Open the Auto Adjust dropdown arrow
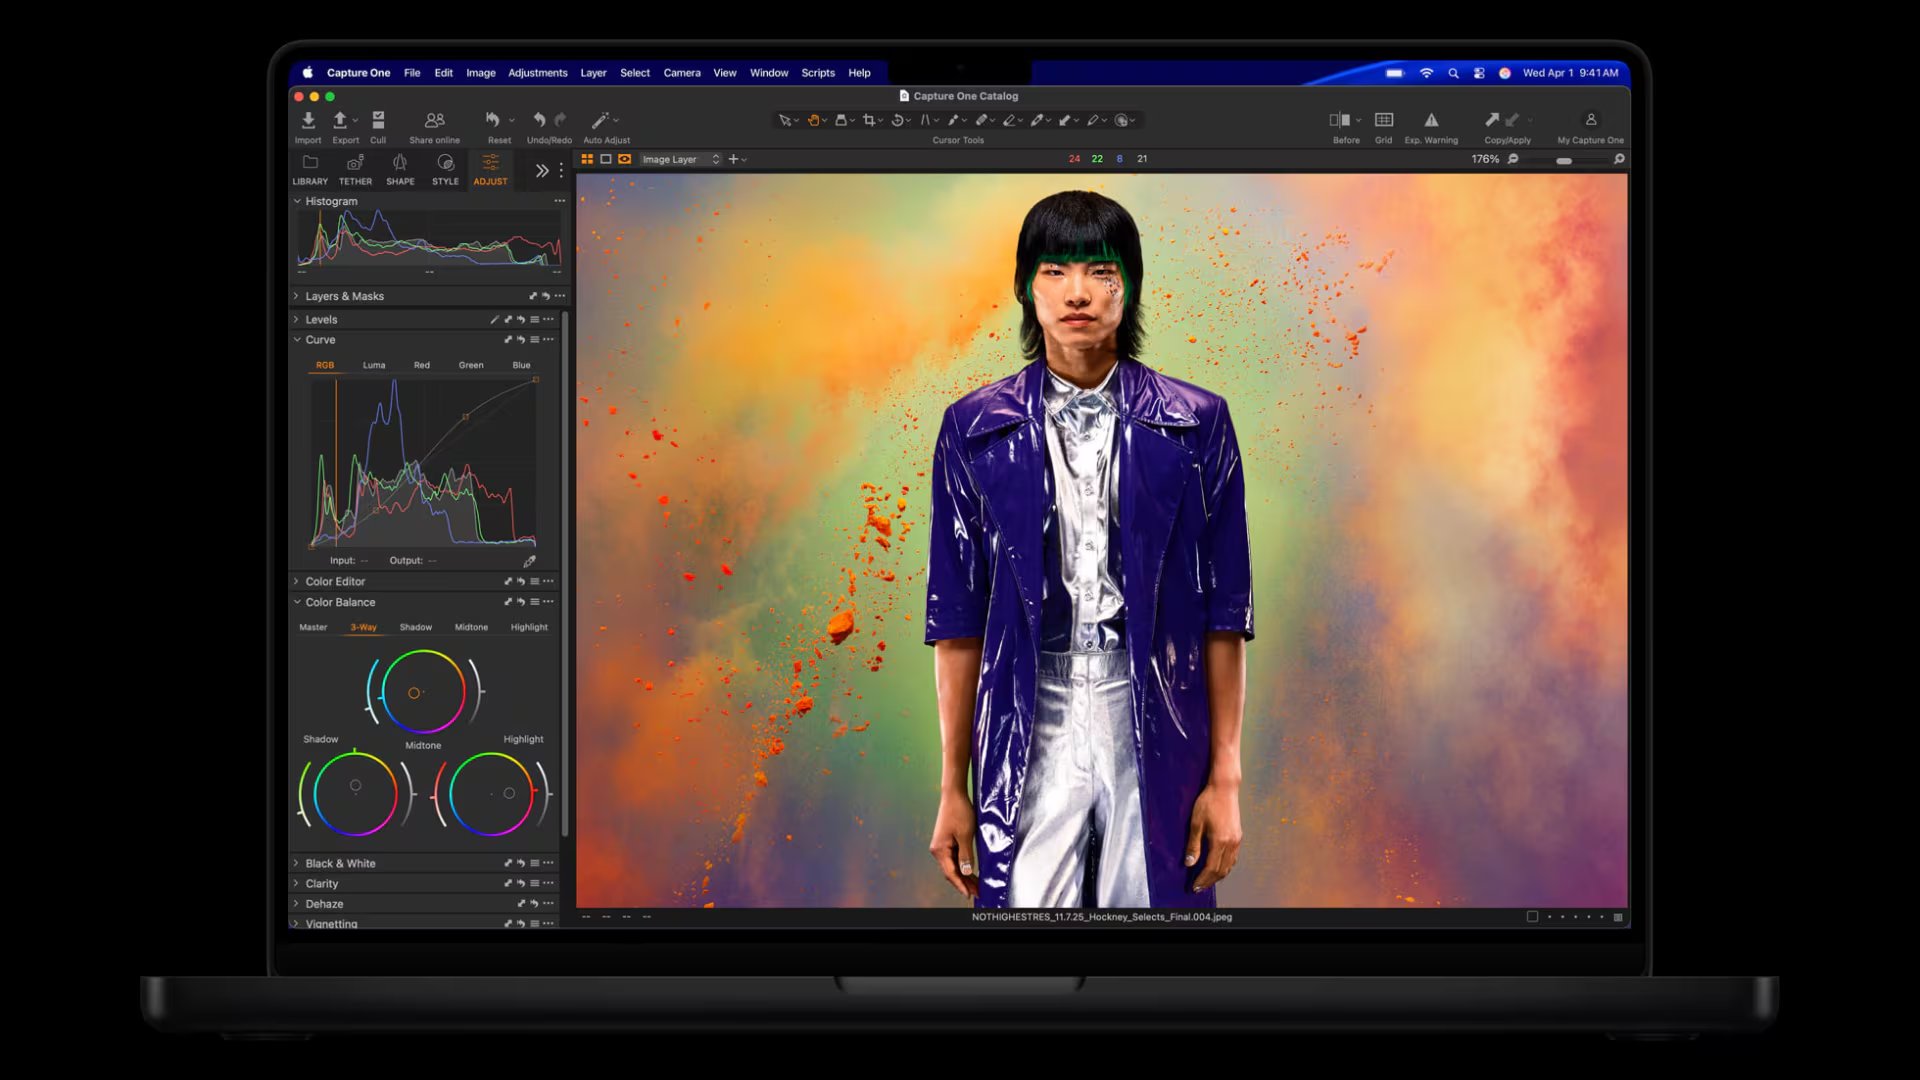The image size is (1920, 1080). coord(618,120)
